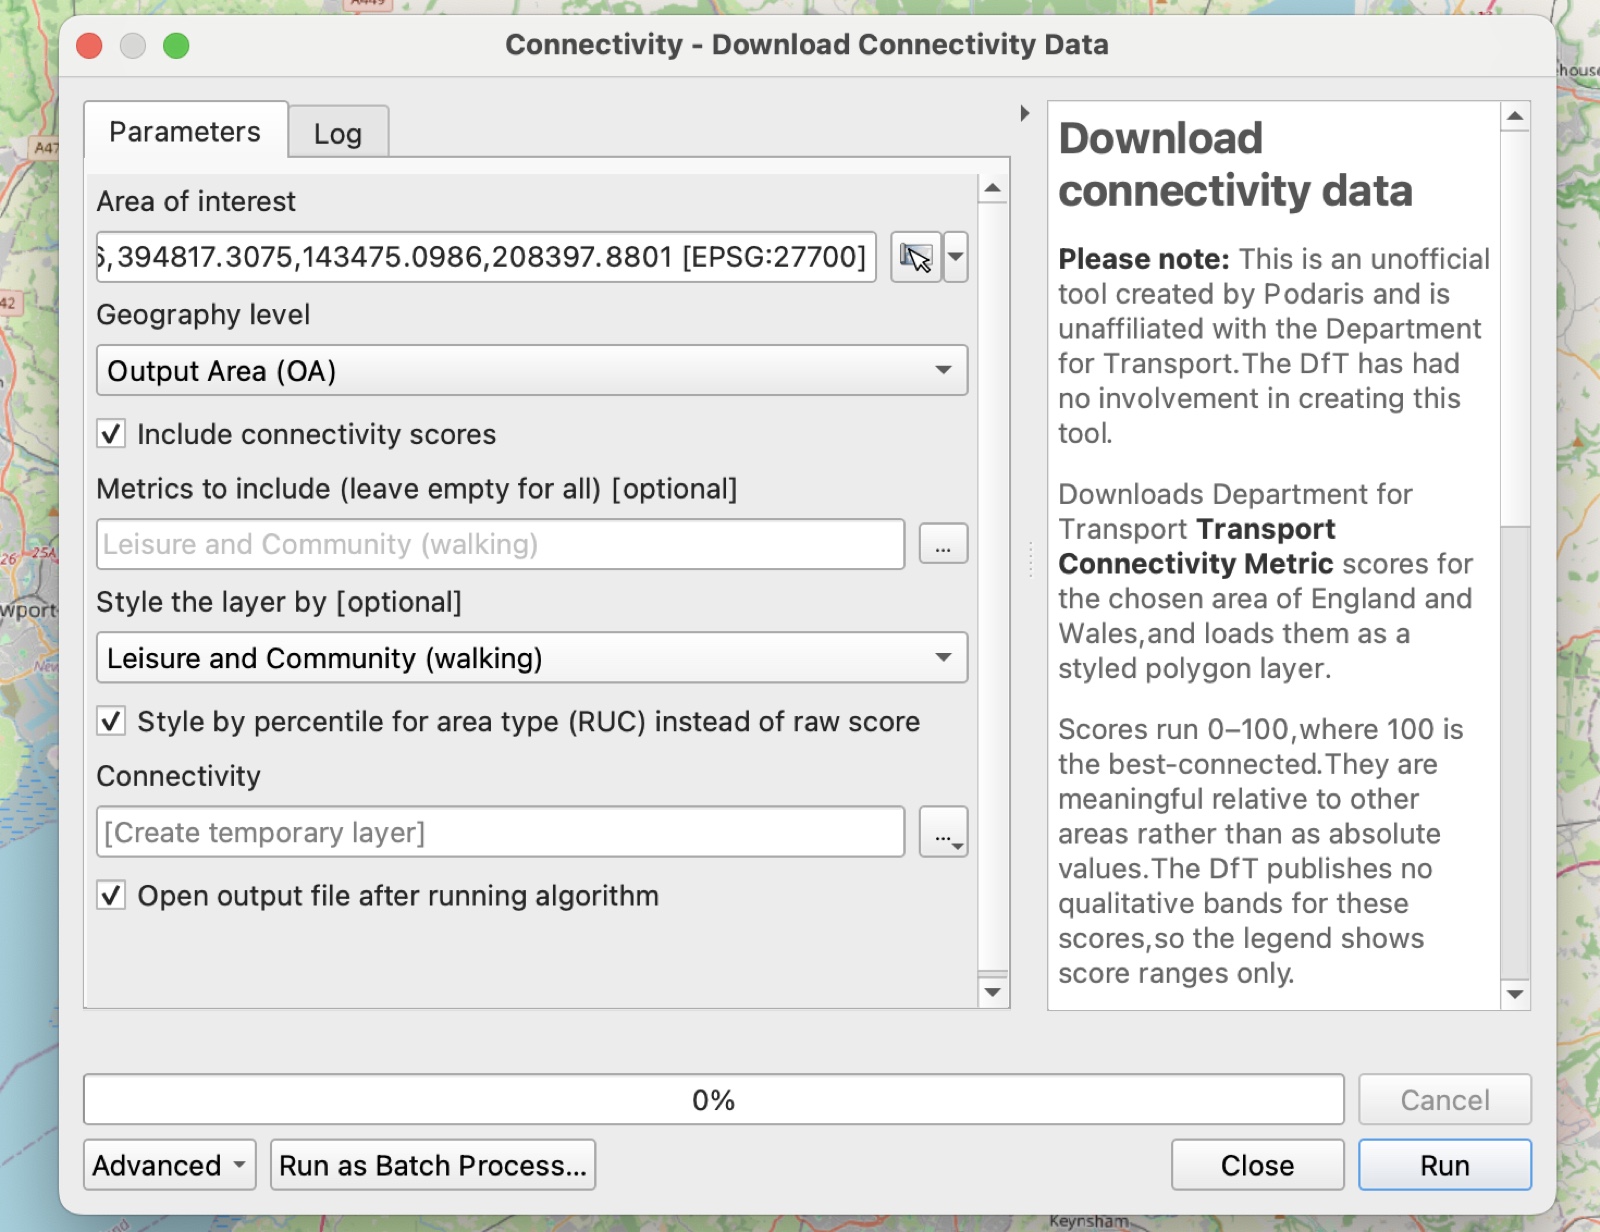This screenshot has width=1600, height=1232.
Task: Click the red window close button
Action: [90, 46]
